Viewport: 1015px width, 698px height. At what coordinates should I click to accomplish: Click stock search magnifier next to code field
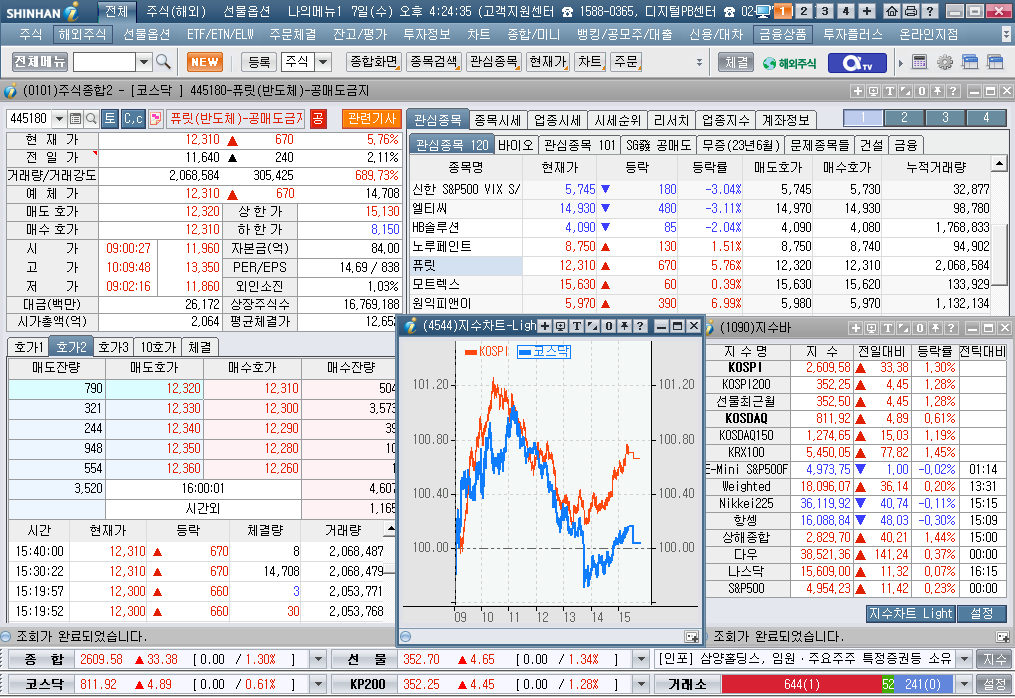coord(91,118)
